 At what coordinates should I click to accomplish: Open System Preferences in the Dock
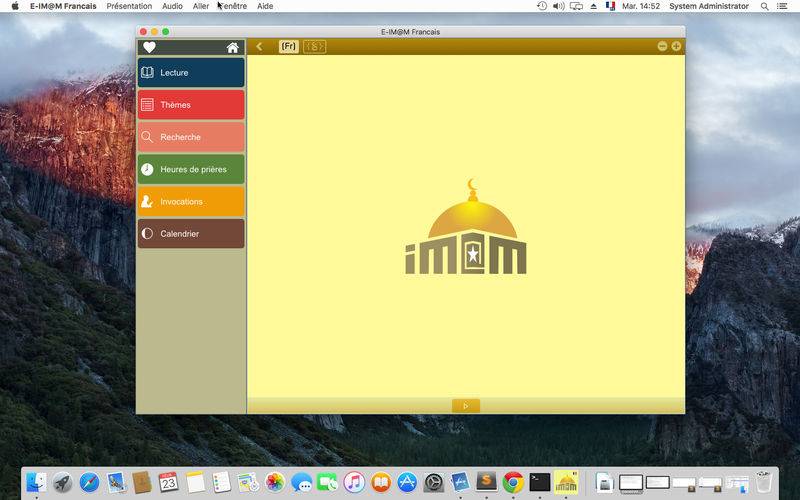434,482
